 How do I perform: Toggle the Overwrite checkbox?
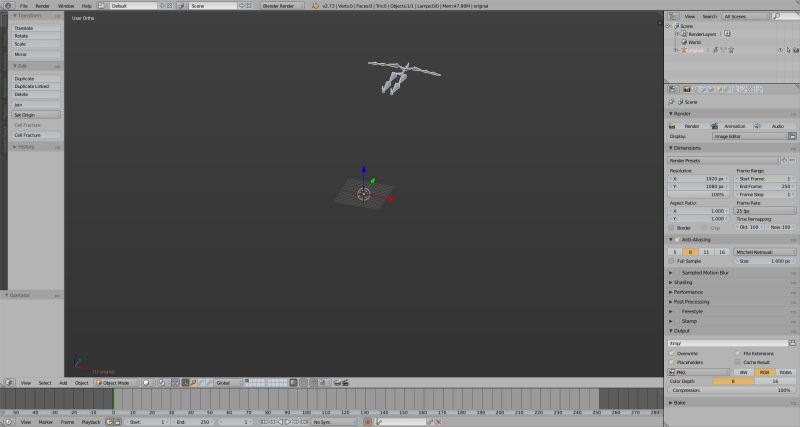672,354
